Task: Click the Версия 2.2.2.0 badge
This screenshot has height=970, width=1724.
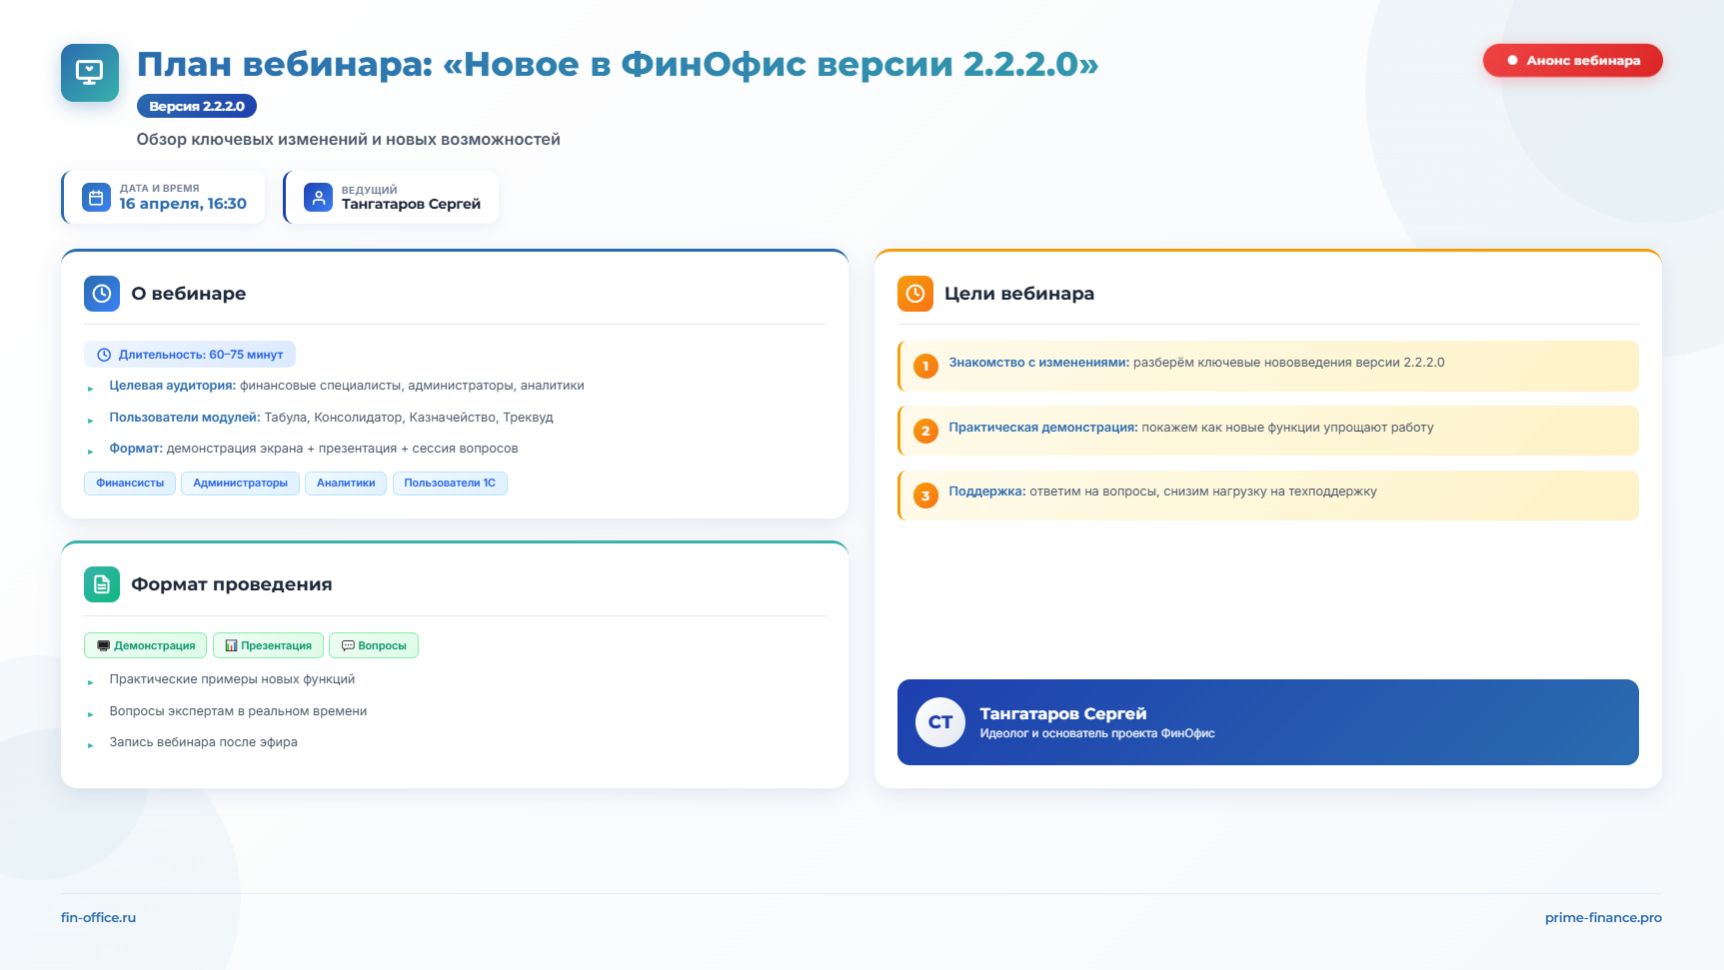Action: click(x=197, y=106)
